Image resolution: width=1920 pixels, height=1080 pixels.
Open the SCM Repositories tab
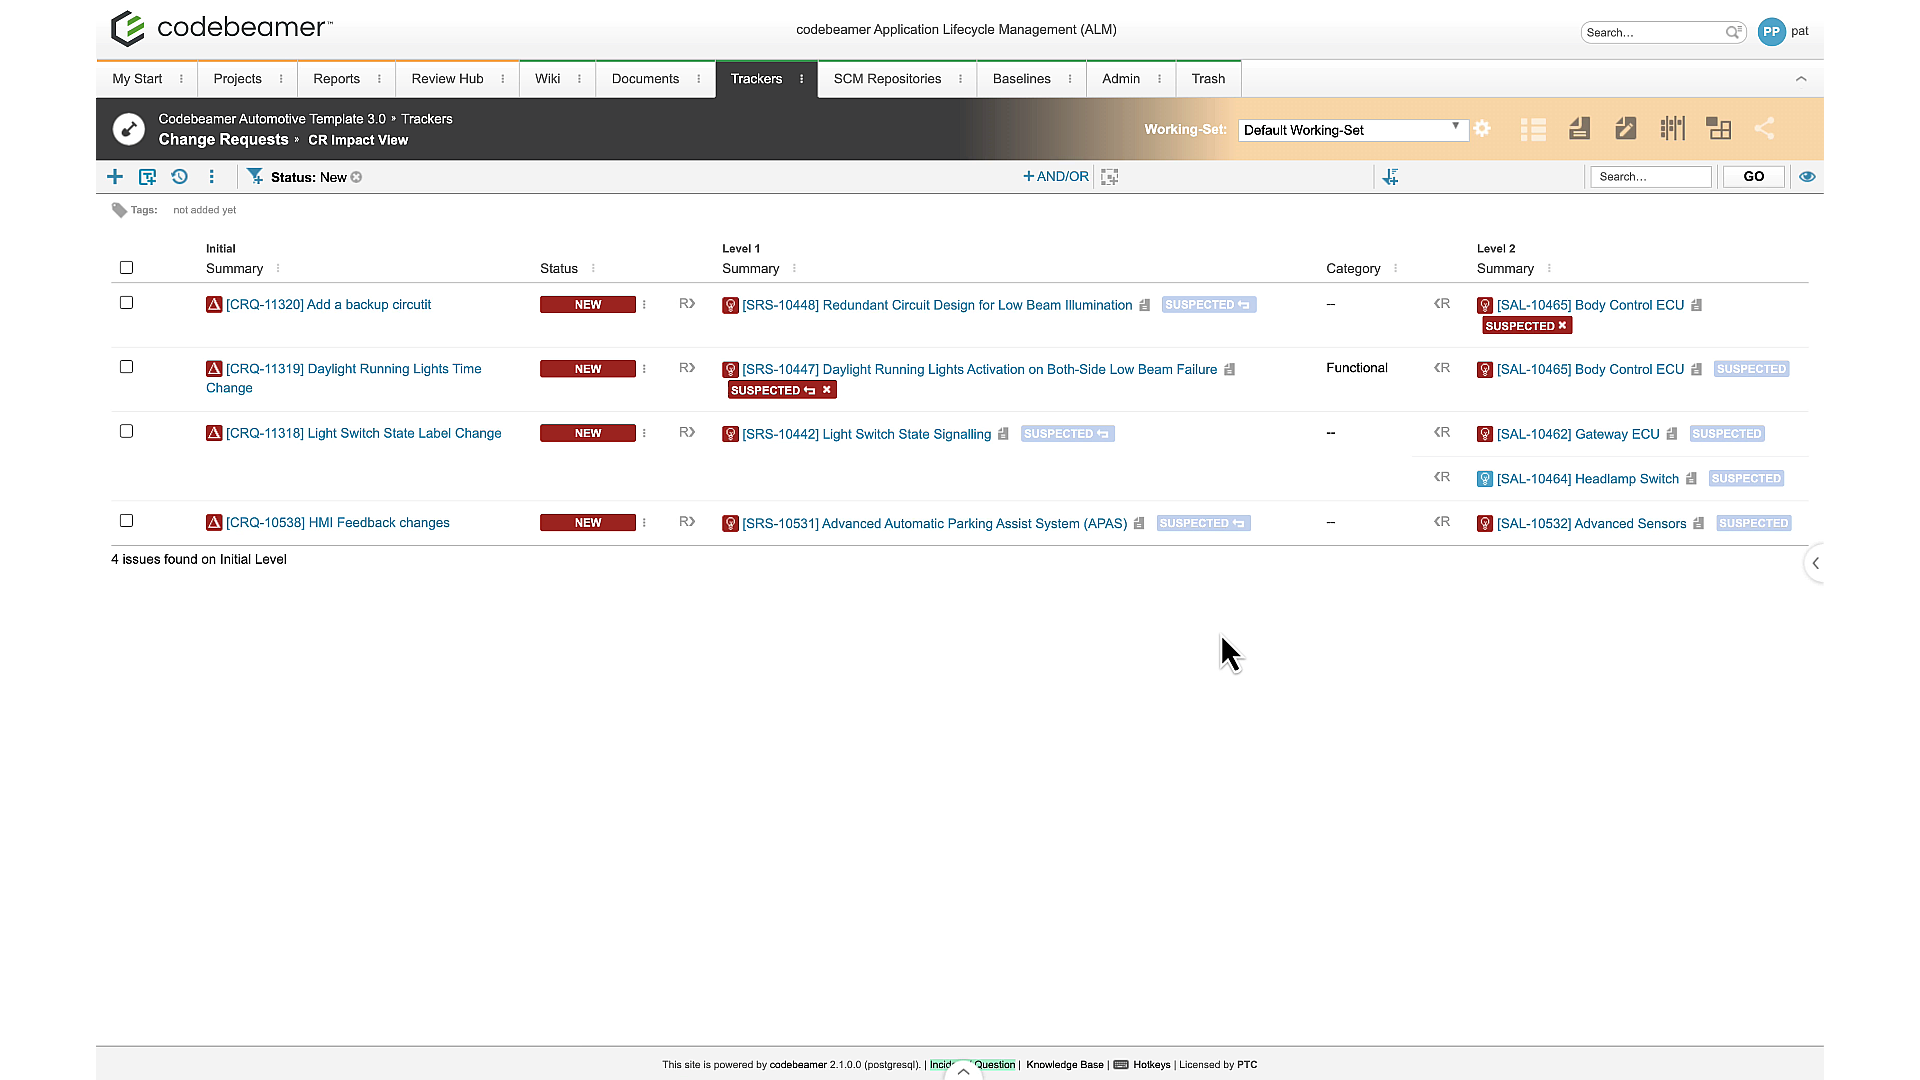tap(887, 79)
